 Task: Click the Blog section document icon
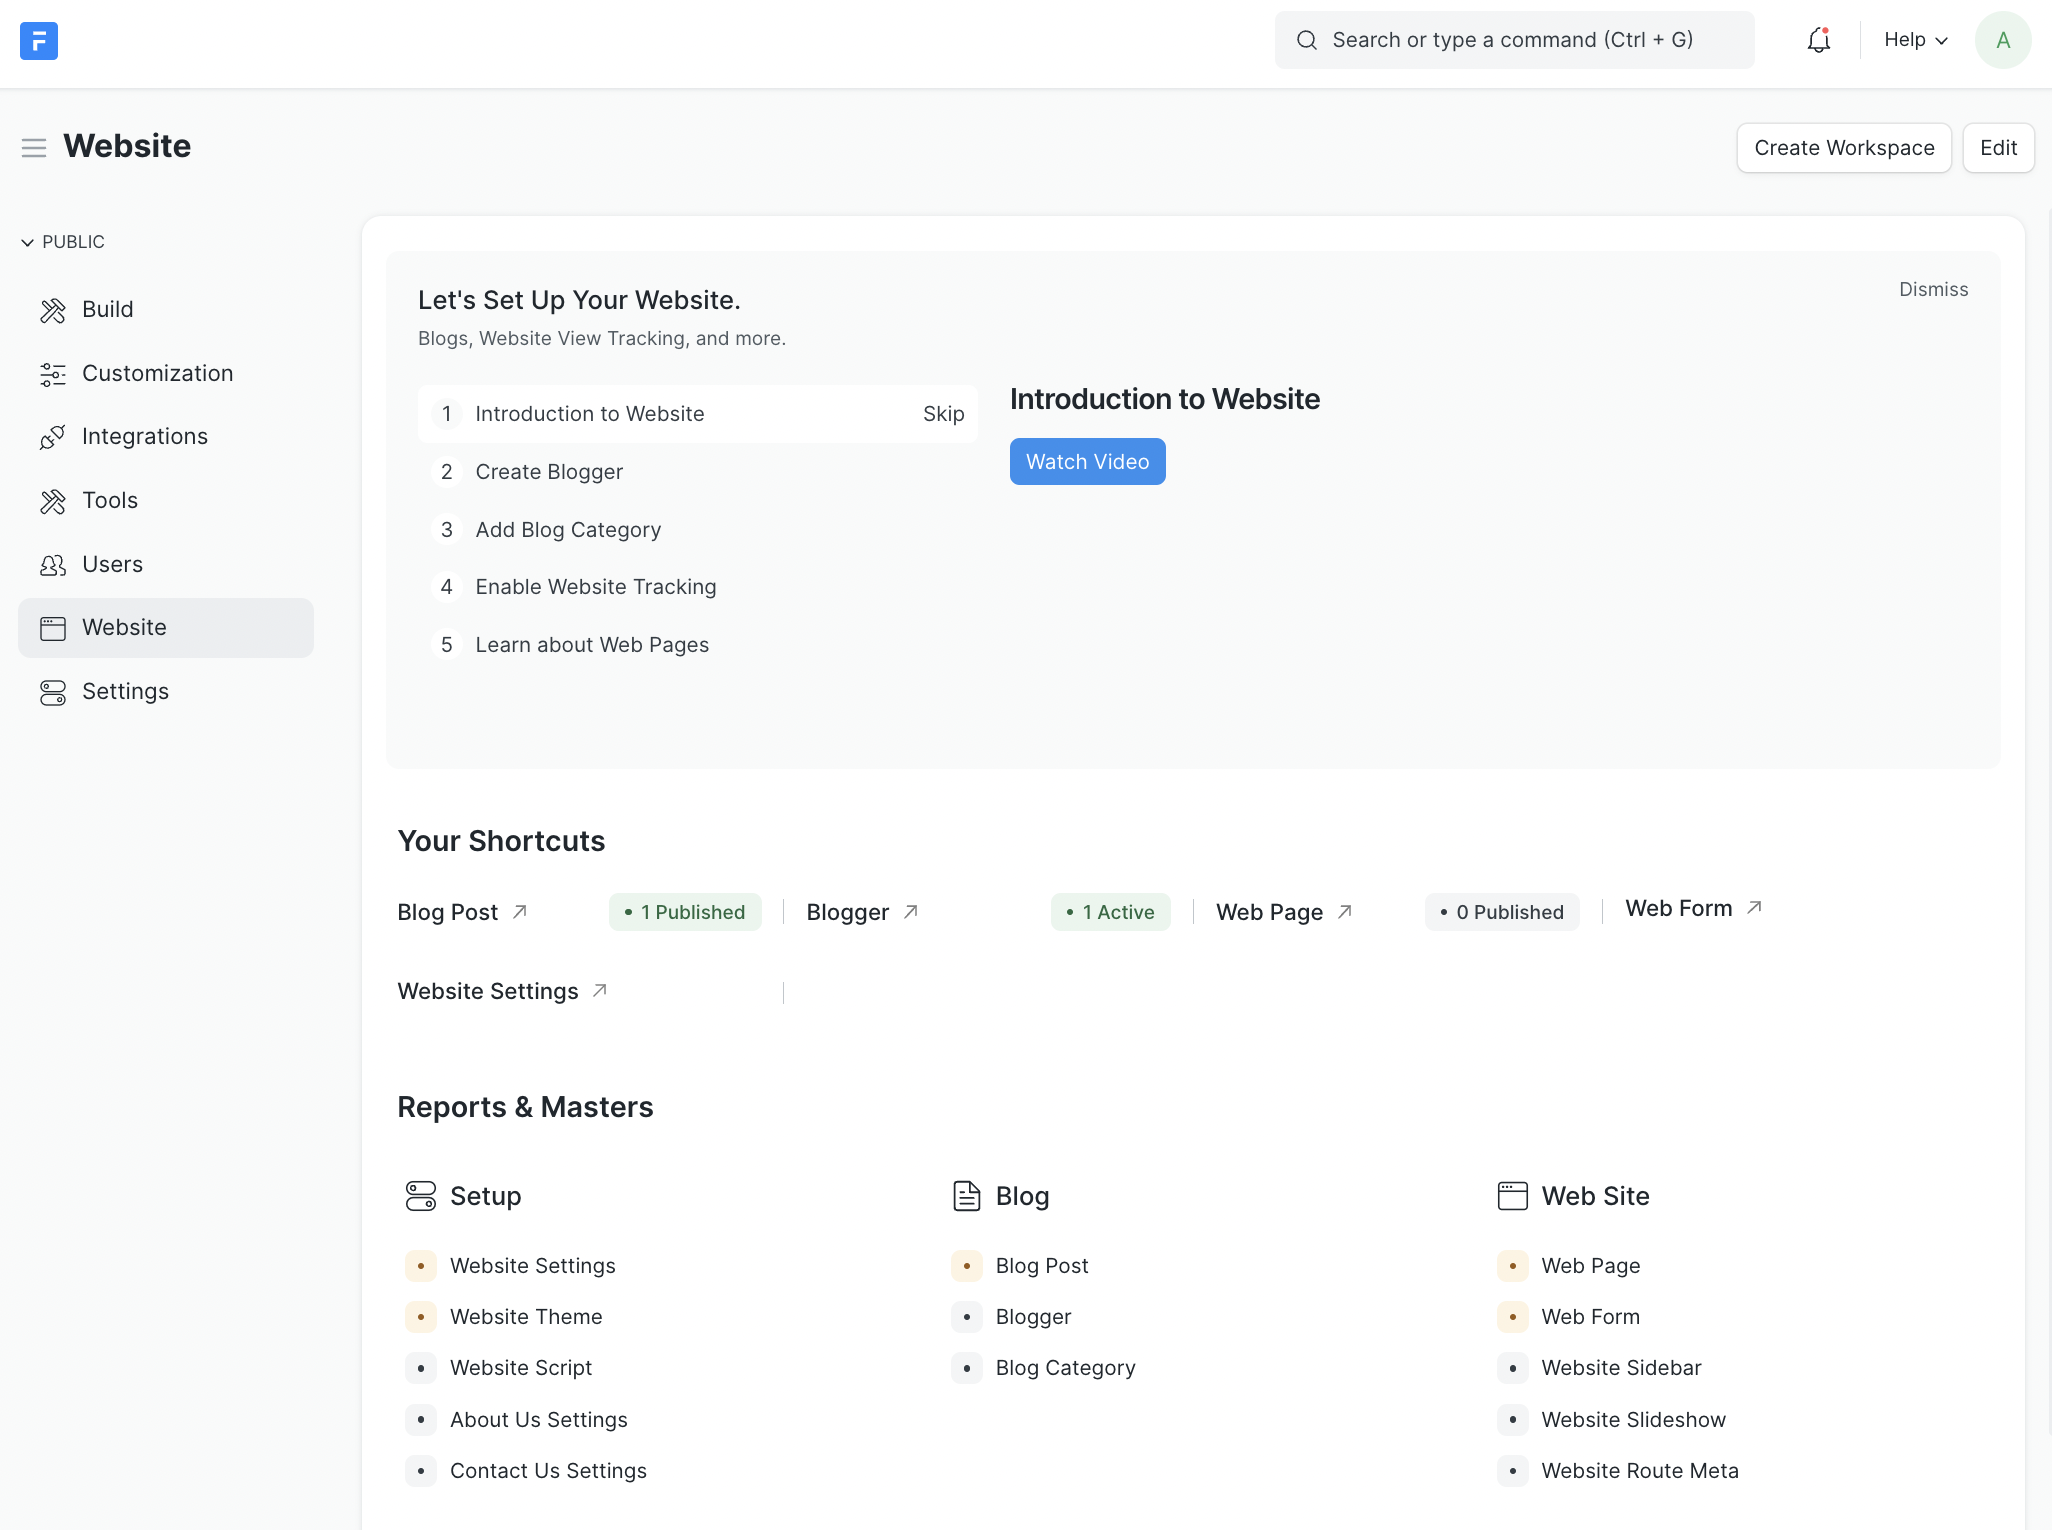[x=966, y=1196]
